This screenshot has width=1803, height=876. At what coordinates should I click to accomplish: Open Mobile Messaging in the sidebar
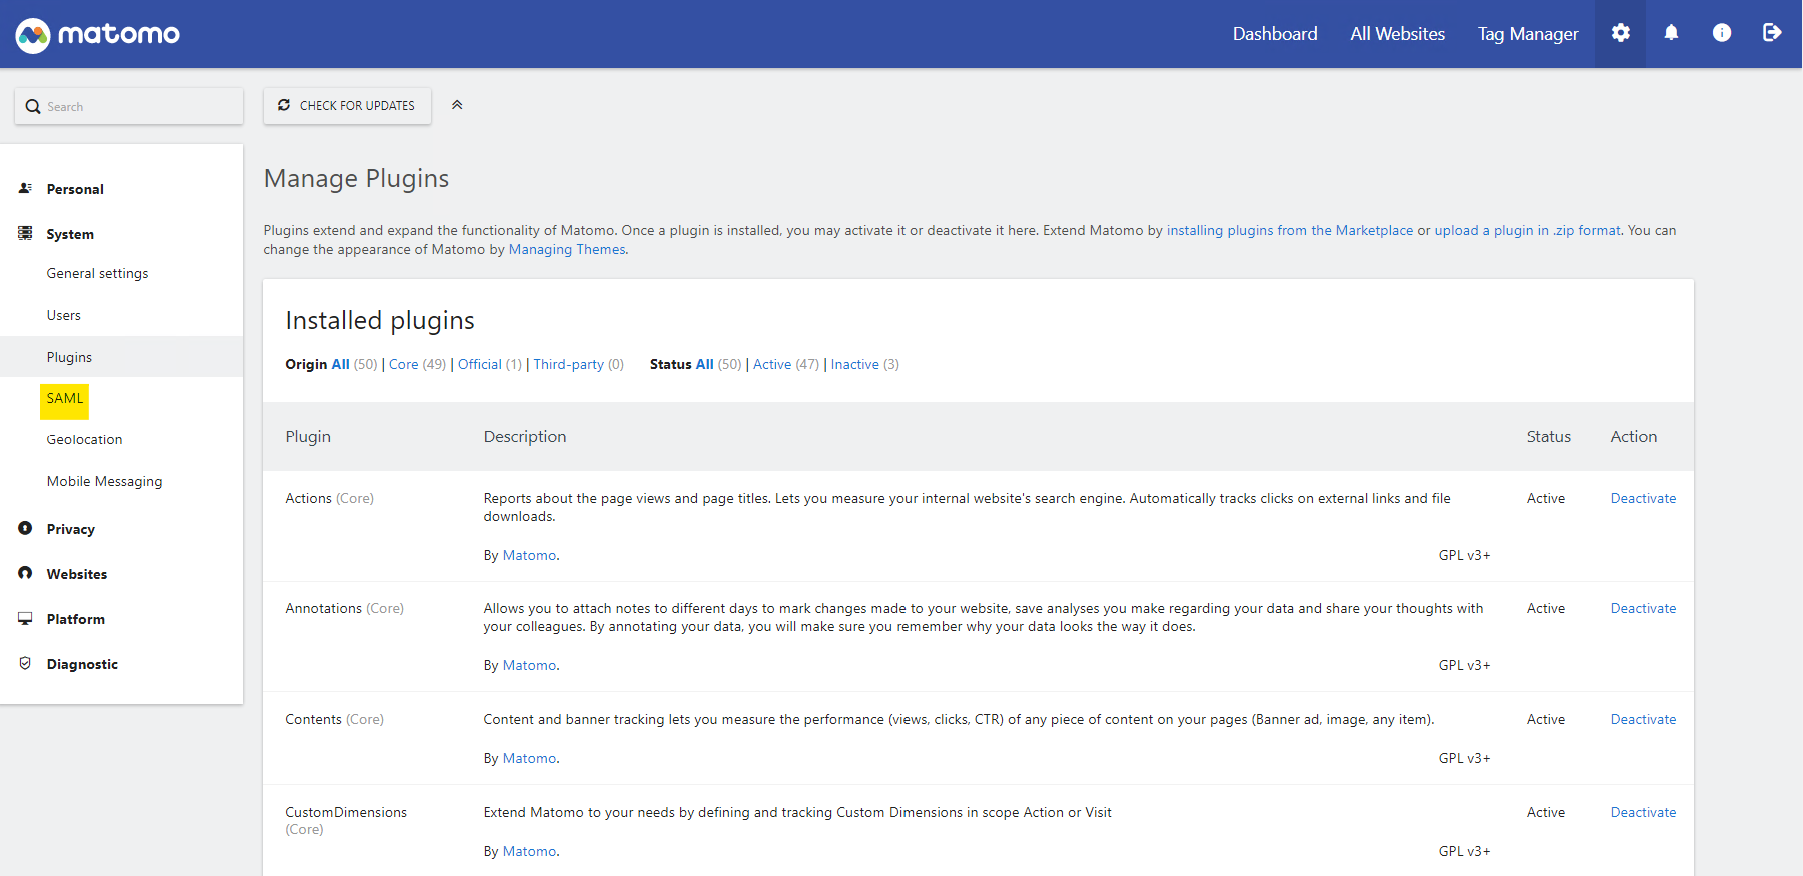coord(104,481)
